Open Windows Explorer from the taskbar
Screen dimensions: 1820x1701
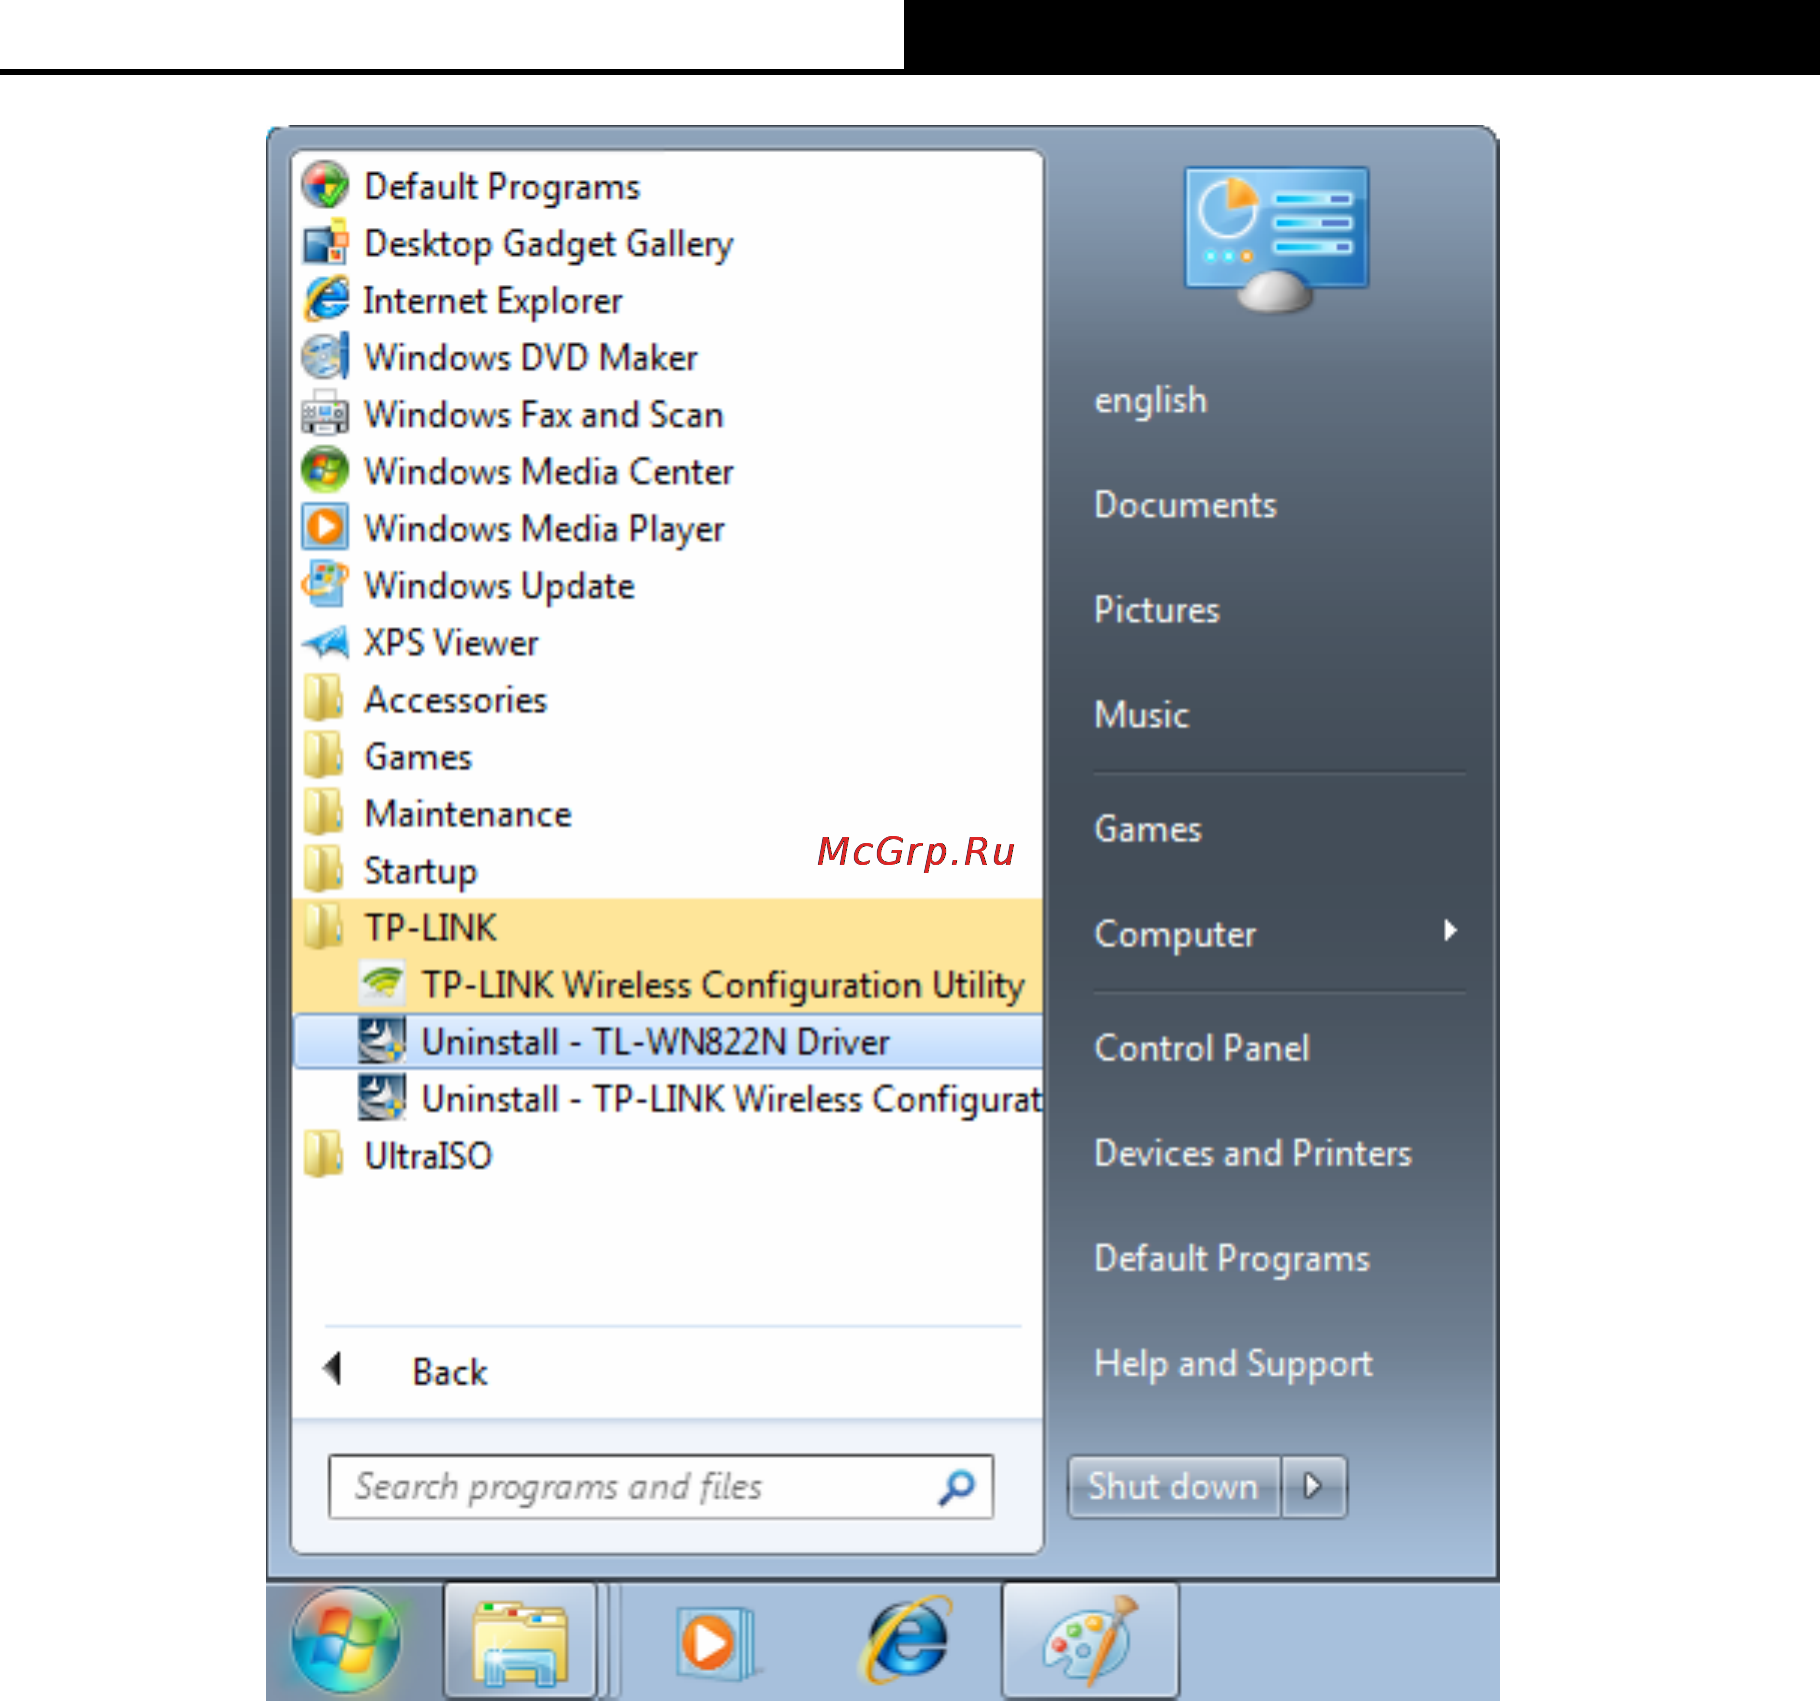pyautogui.click(x=520, y=1642)
